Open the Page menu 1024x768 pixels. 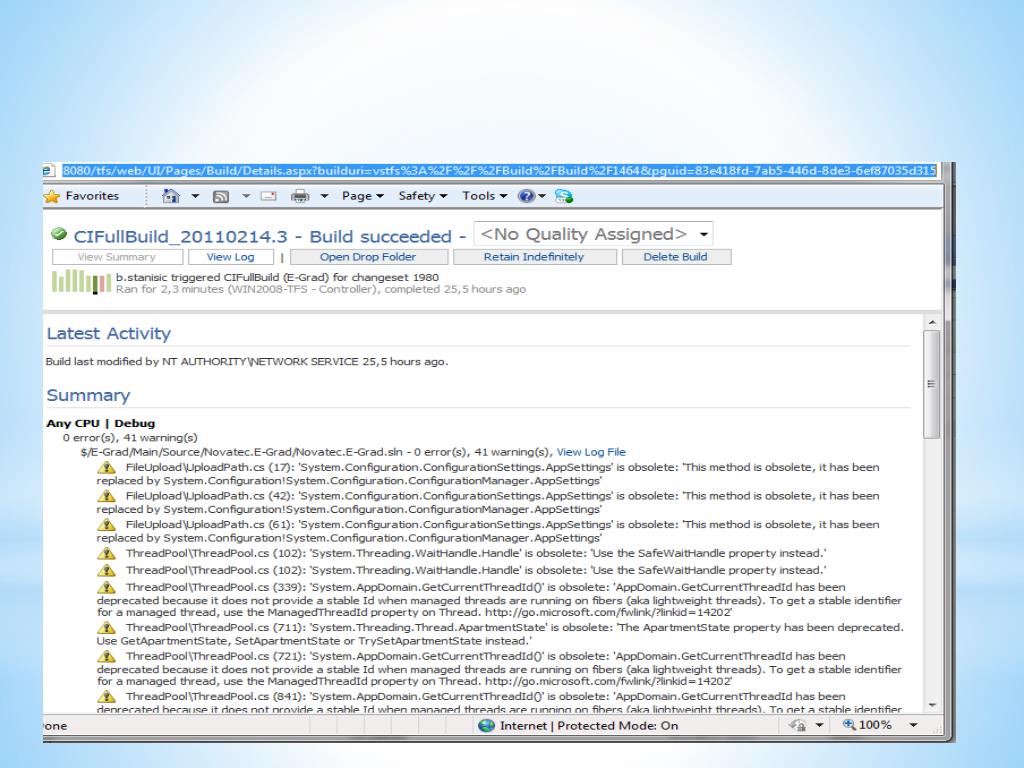pos(362,196)
